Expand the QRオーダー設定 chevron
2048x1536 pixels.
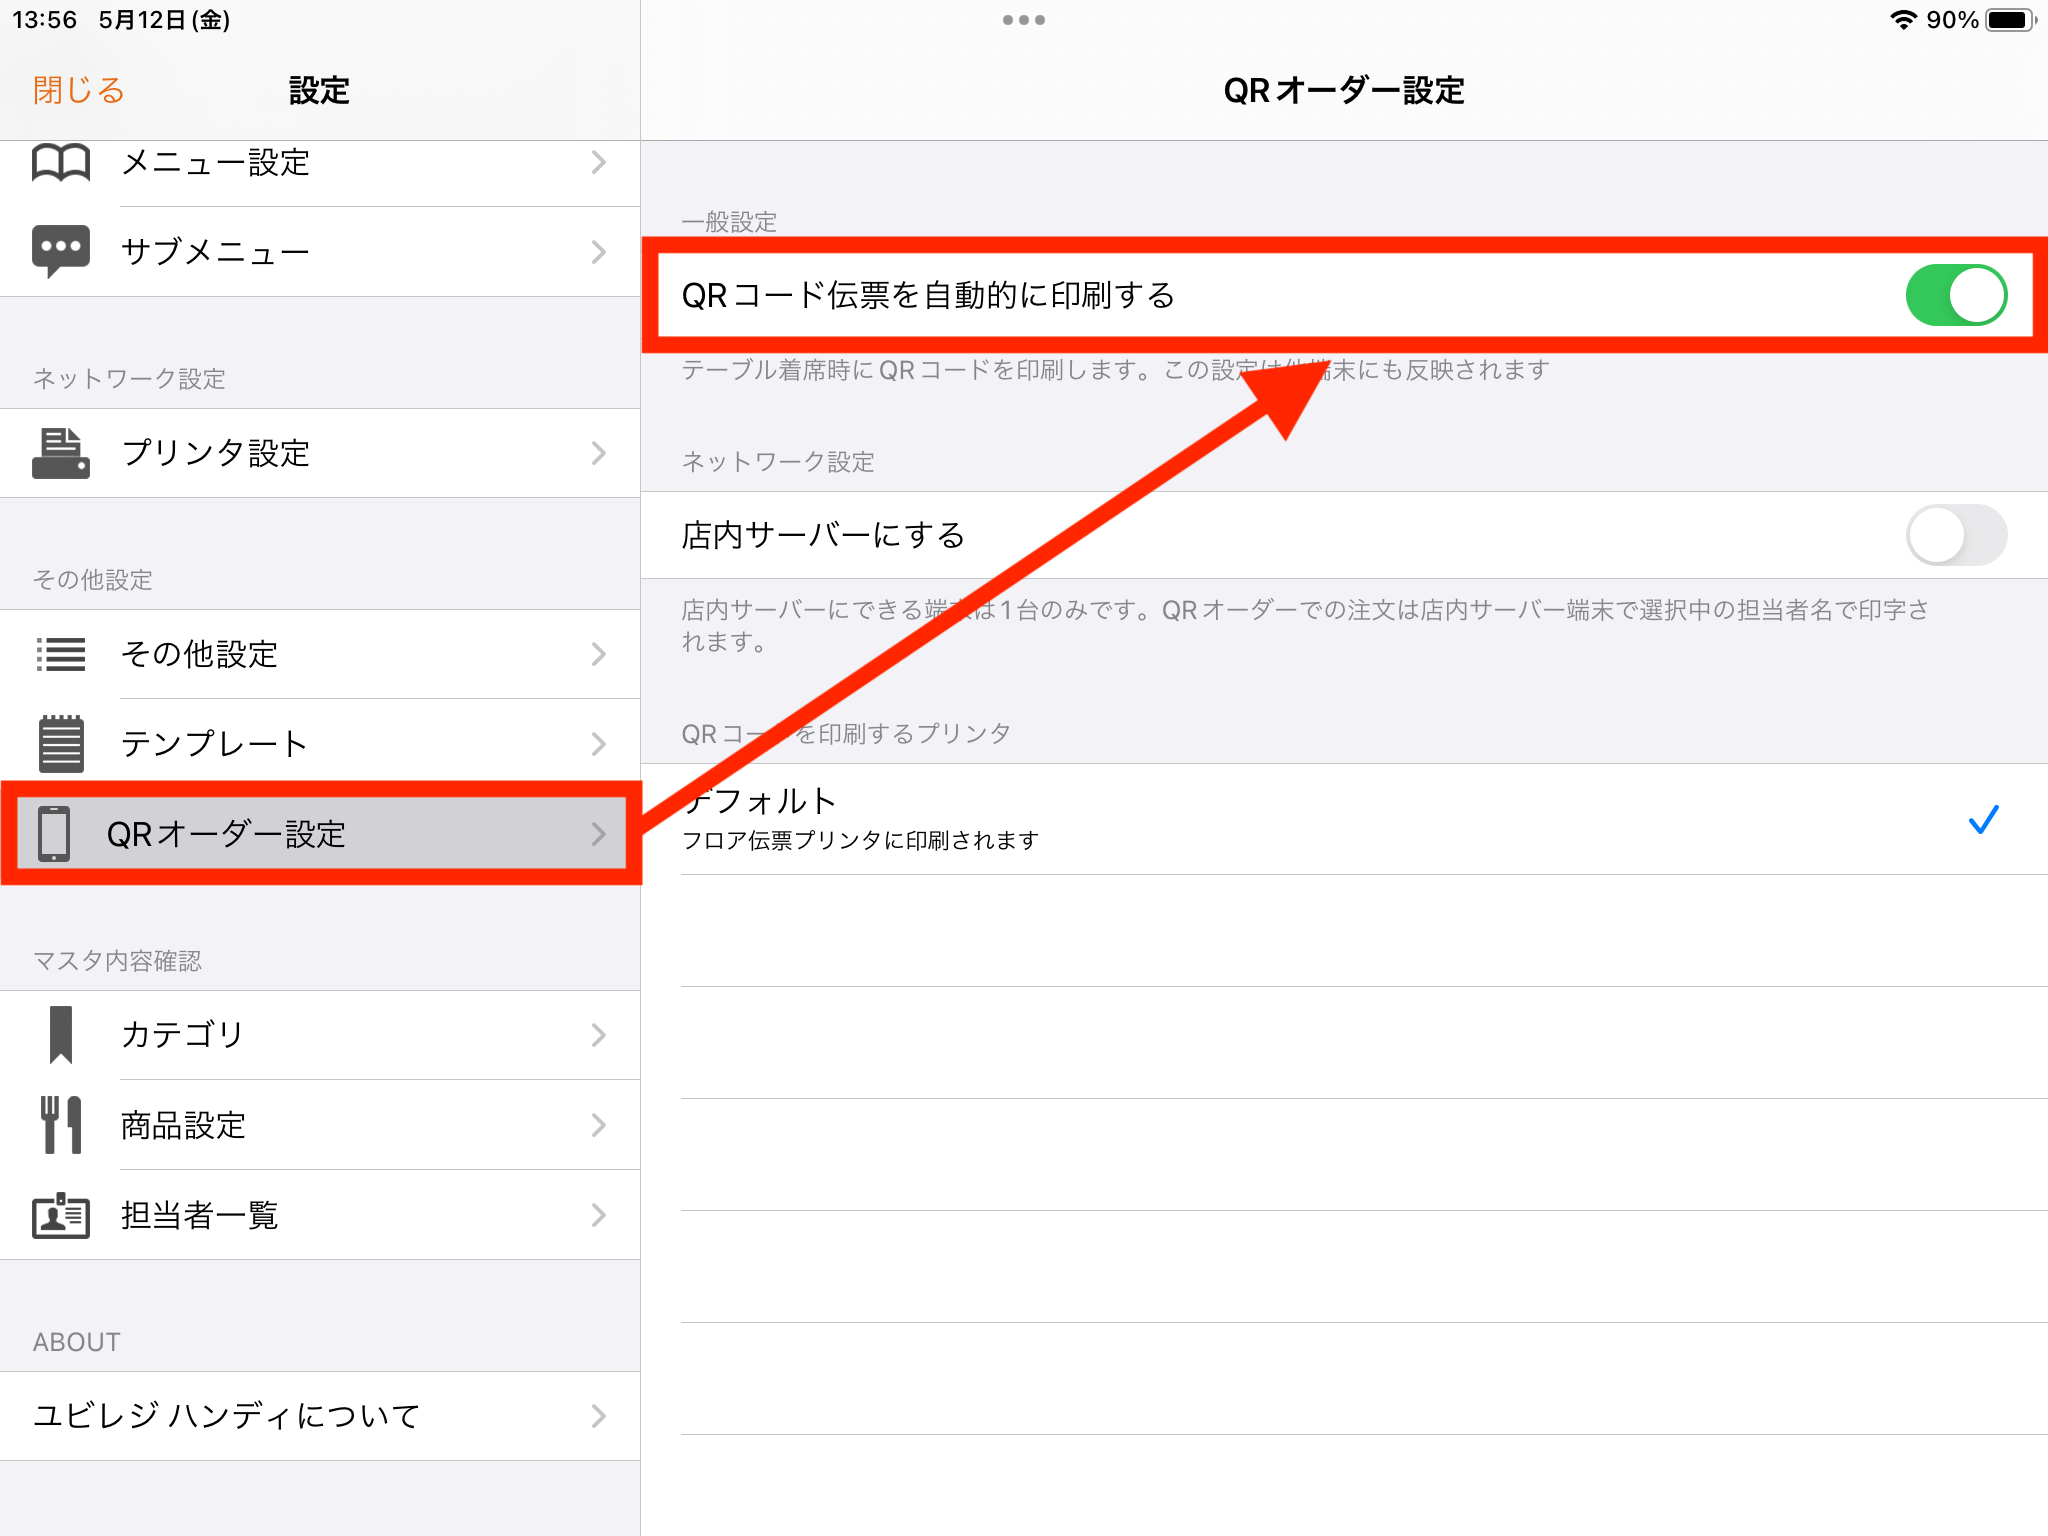click(x=598, y=833)
